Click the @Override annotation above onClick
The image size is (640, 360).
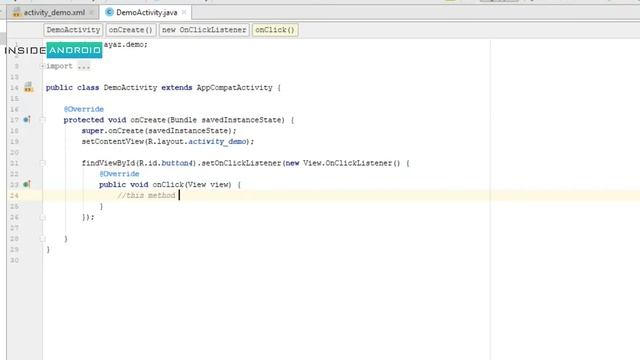(119, 173)
